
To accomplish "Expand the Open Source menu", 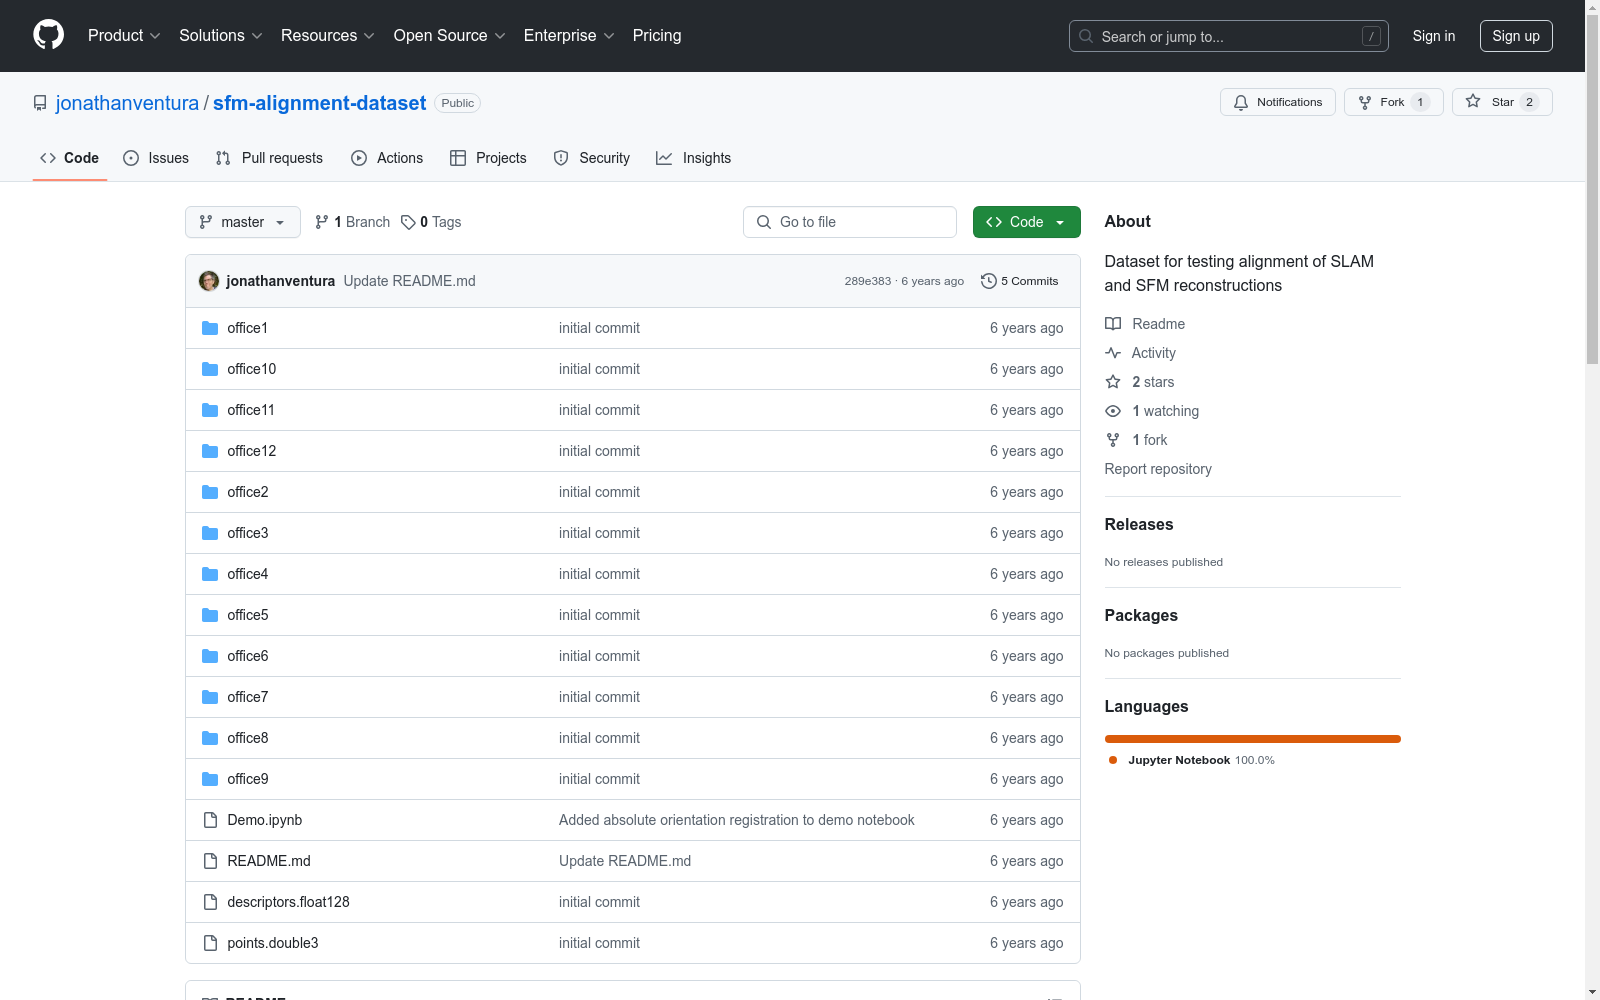I will click(x=450, y=35).
